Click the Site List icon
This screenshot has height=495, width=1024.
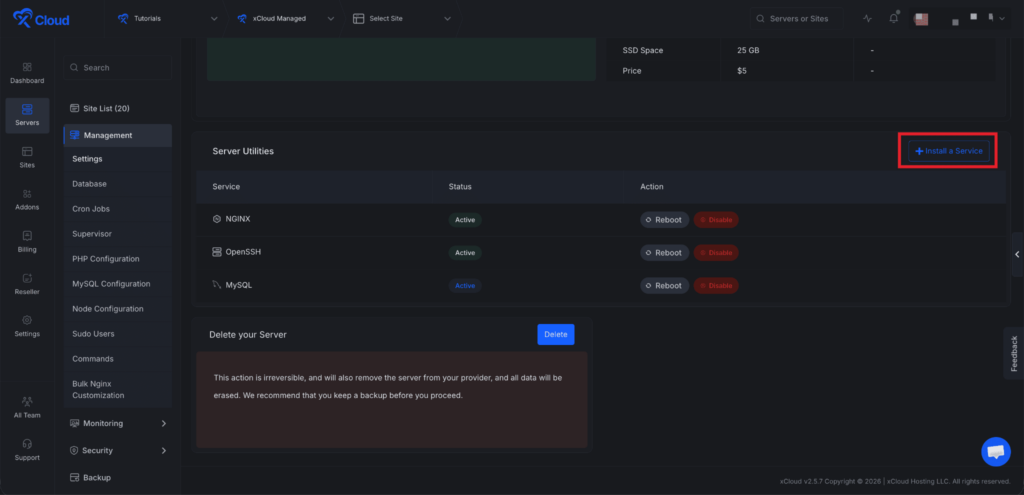coord(74,108)
